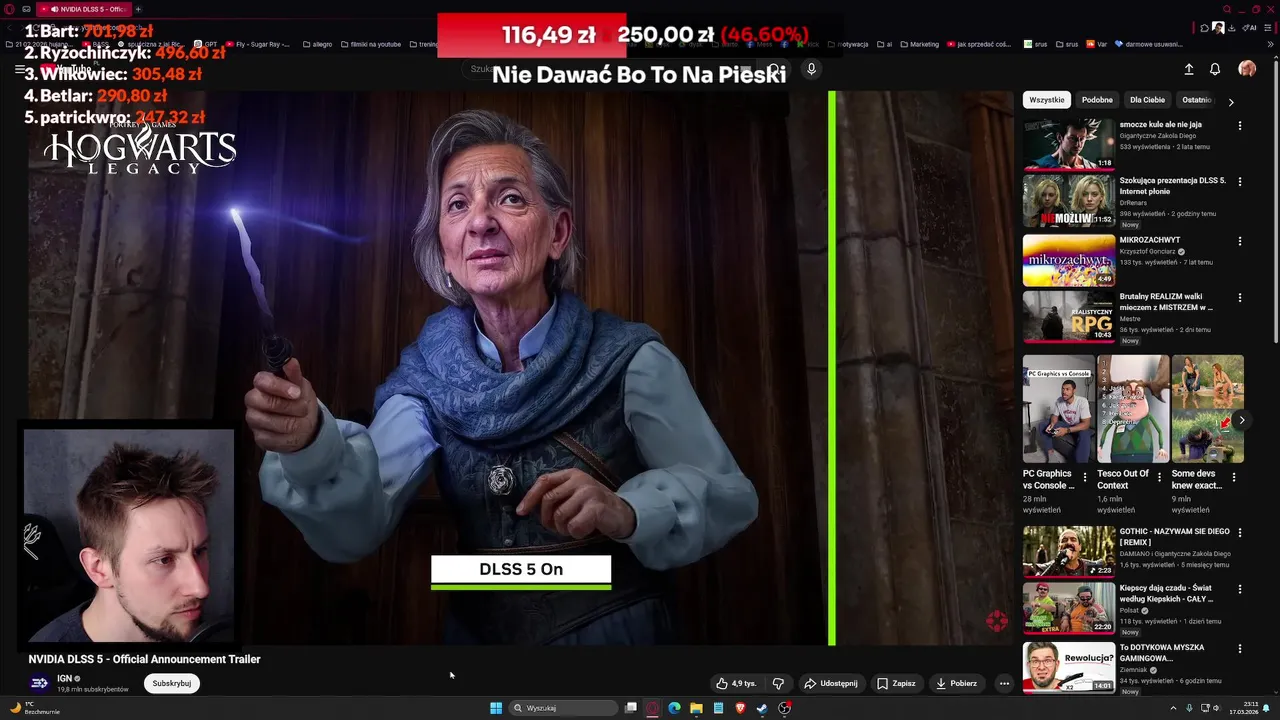Open Microsoft Edge from taskbar
This screenshot has height=720, width=1280.
[674, 708]
